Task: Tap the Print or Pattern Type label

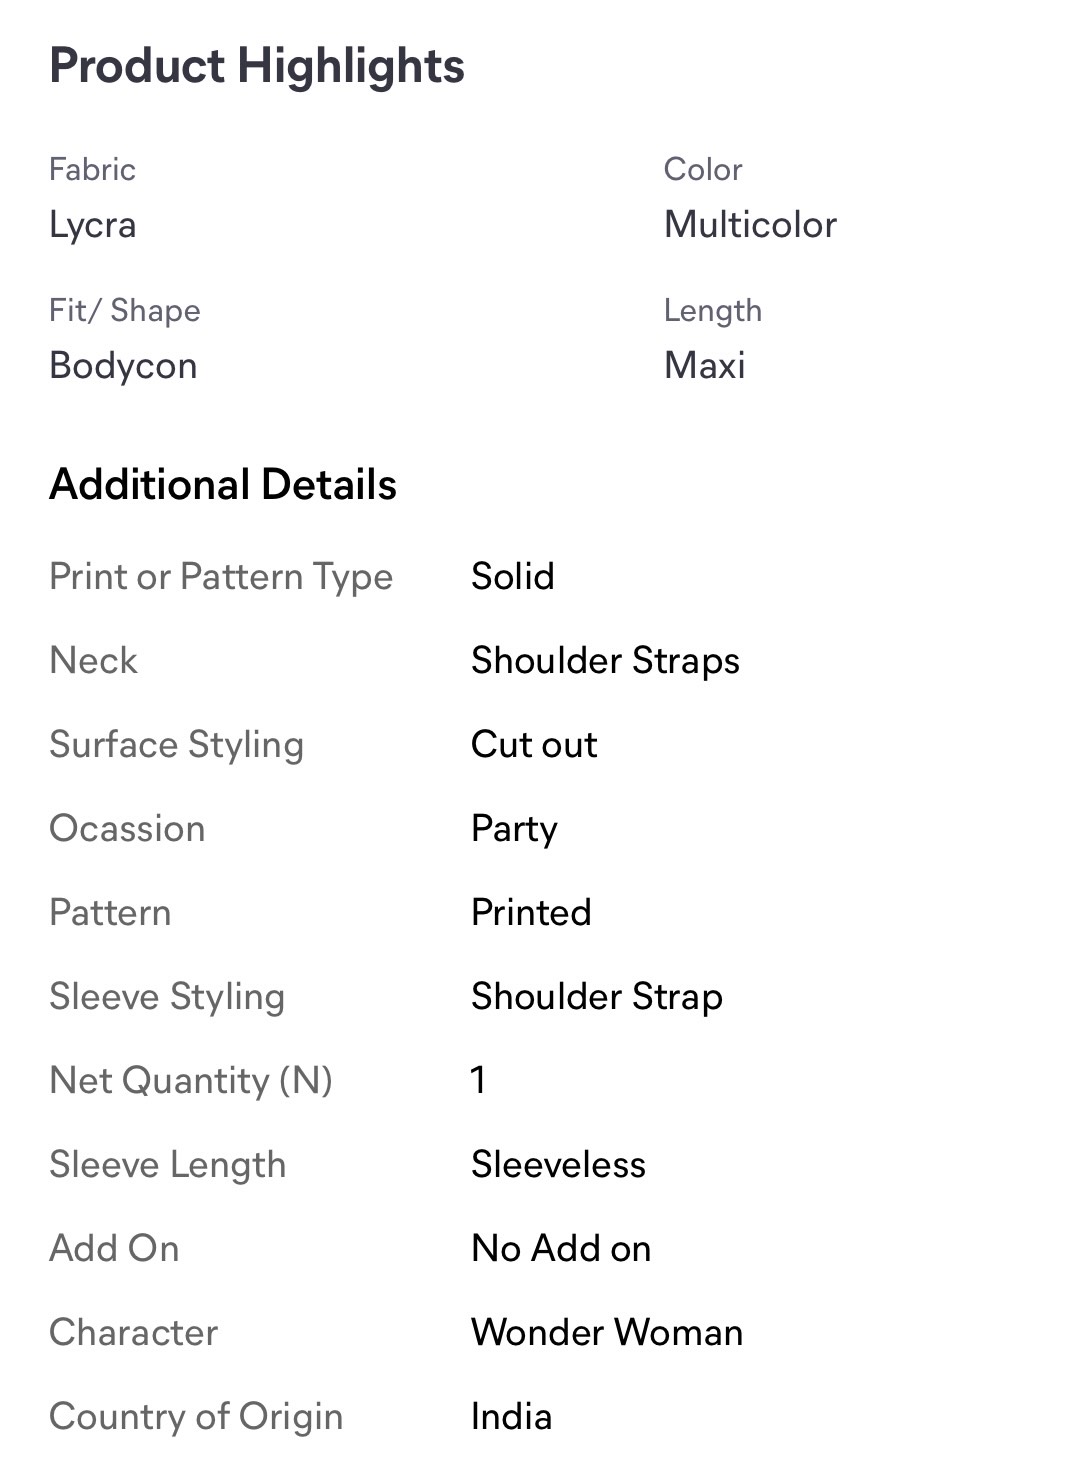Action: pos(221,577)
